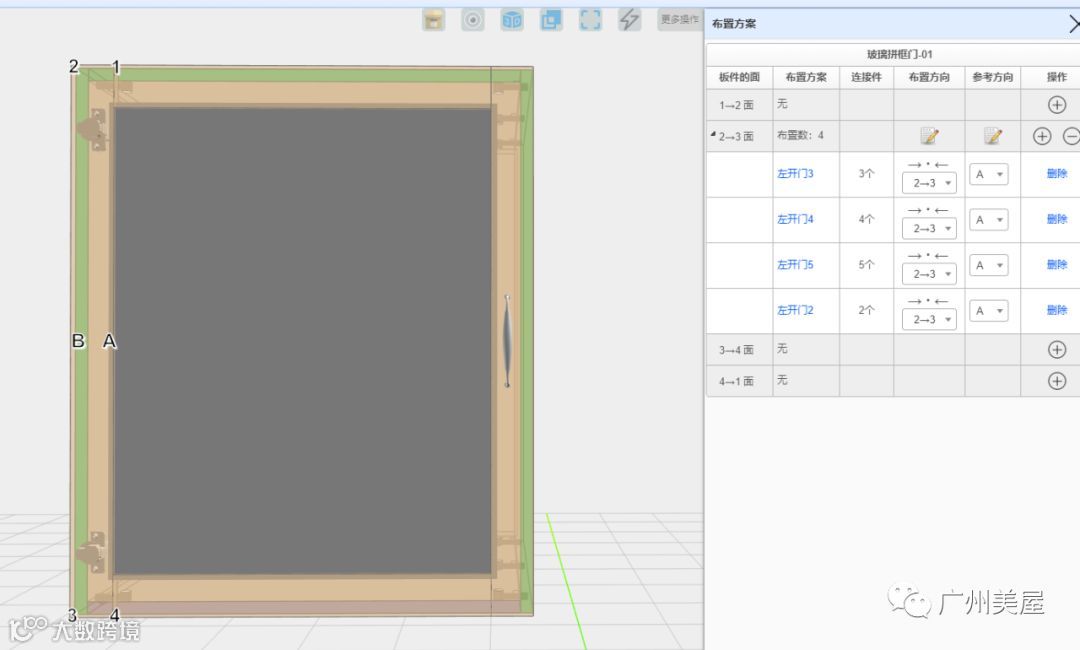
Task: Open direction dropdown 2→3 for 左开门3
Action: (x=929, y=183)
